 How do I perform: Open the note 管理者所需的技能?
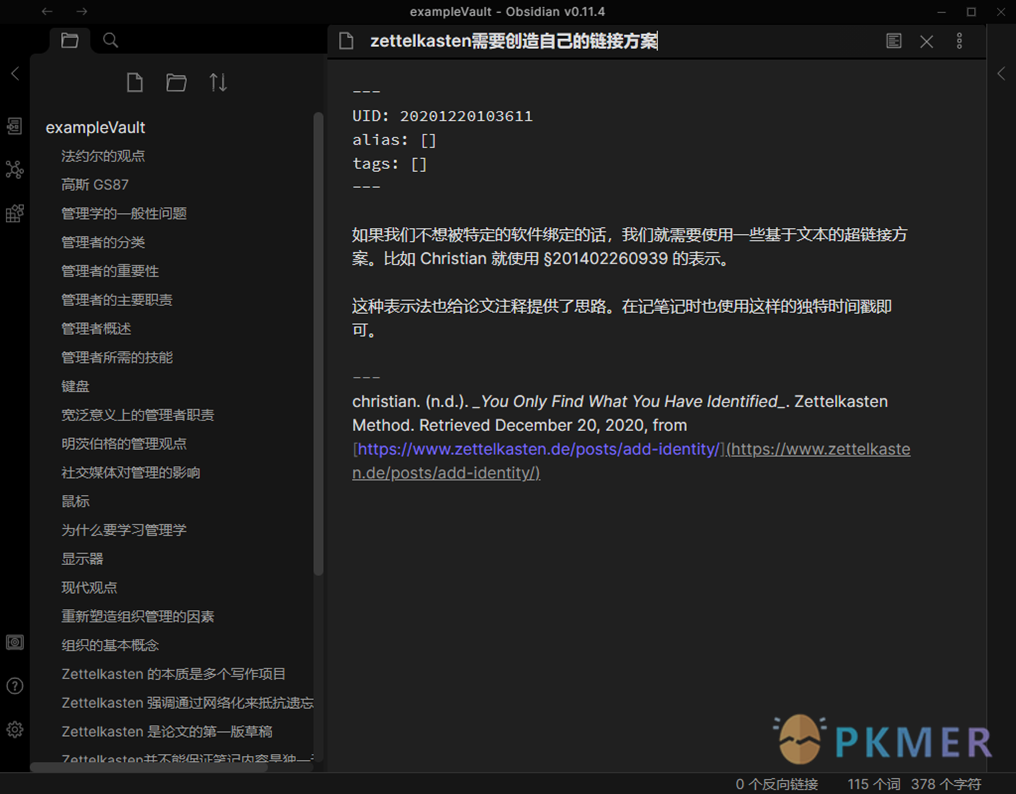[117, 358]
